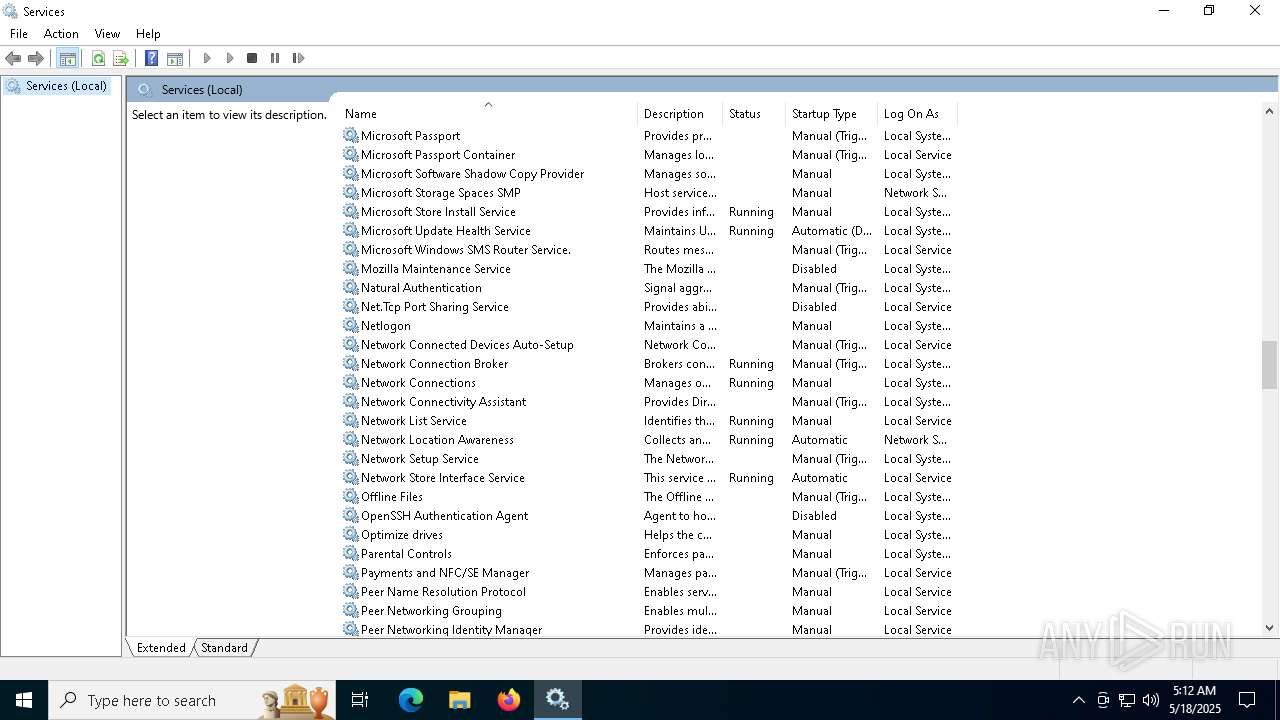Click the Microsoft Passport service gear icon

tap(351, 135)
